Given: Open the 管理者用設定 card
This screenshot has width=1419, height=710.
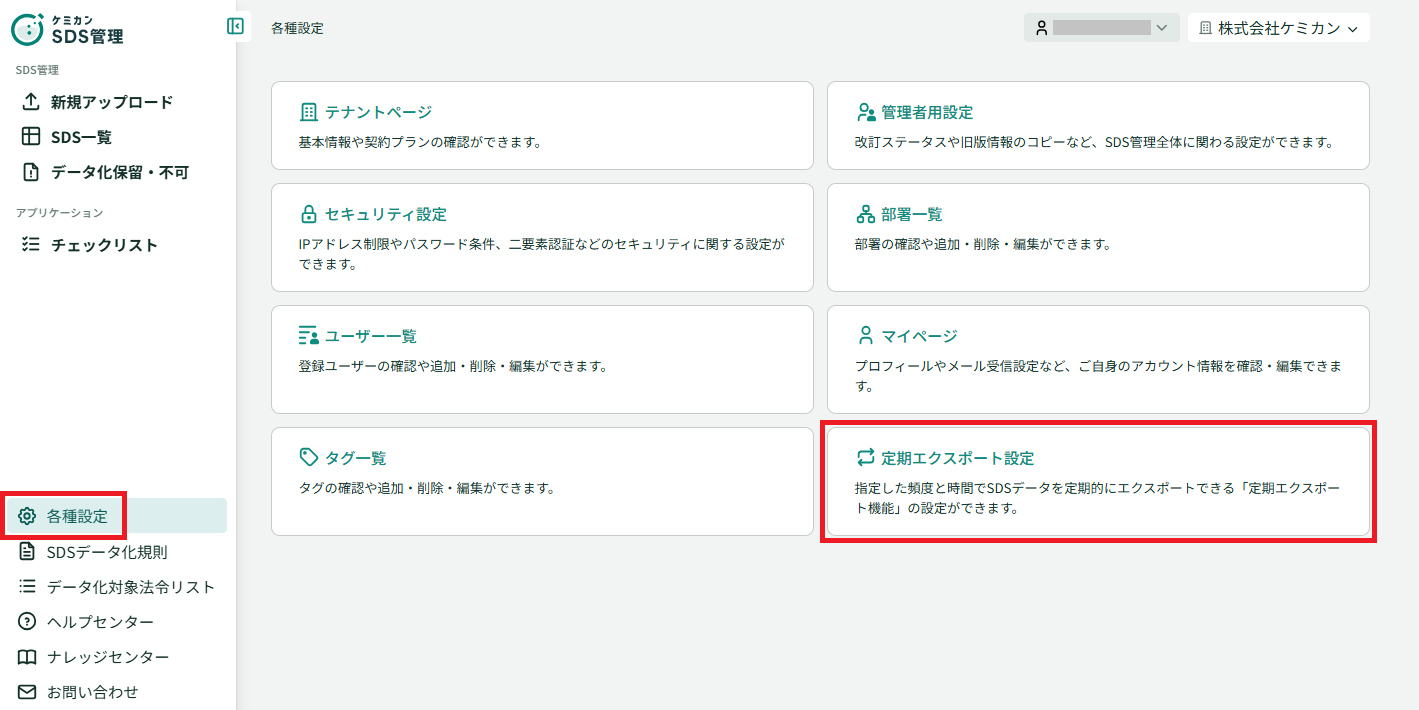Looking at the screenshot, I should [x=1098, y=126].
